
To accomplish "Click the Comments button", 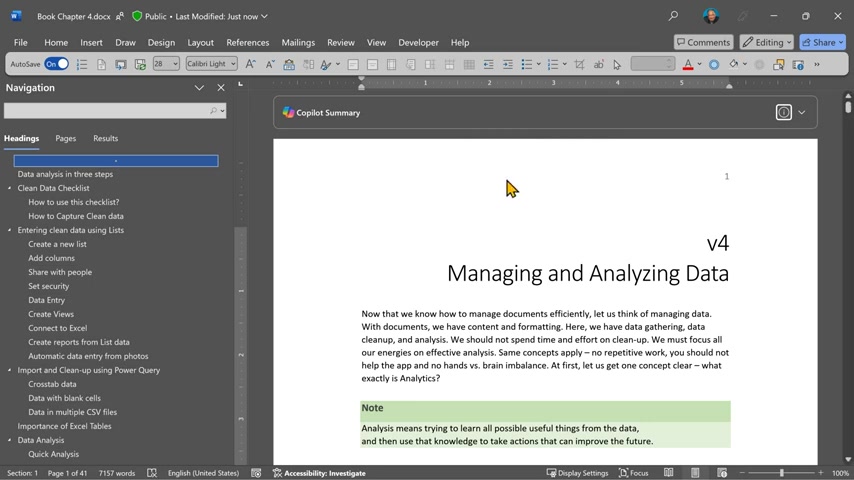I will [x=704, y=42].
